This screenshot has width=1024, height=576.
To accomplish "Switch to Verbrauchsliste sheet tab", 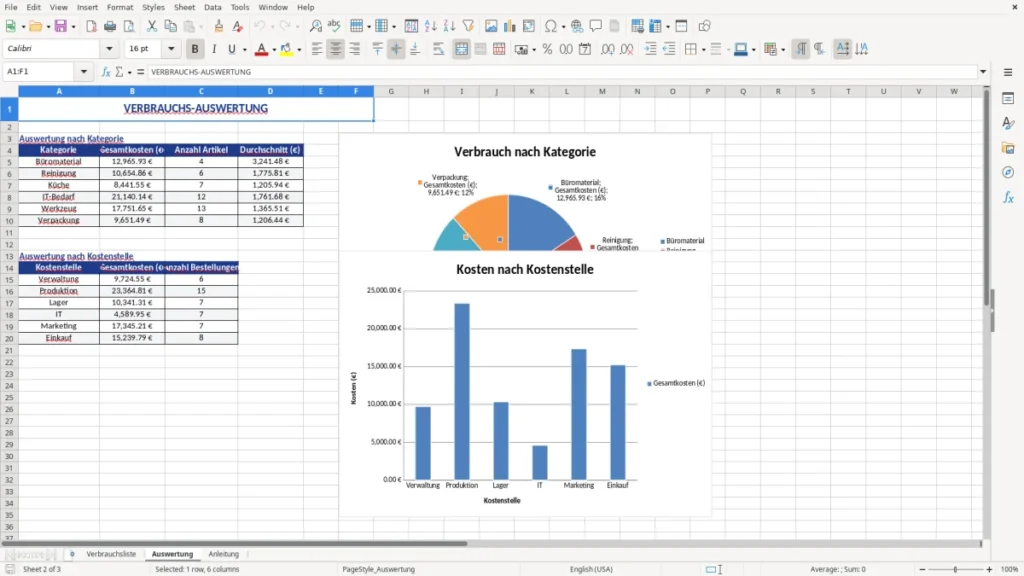I will point(111,554).
